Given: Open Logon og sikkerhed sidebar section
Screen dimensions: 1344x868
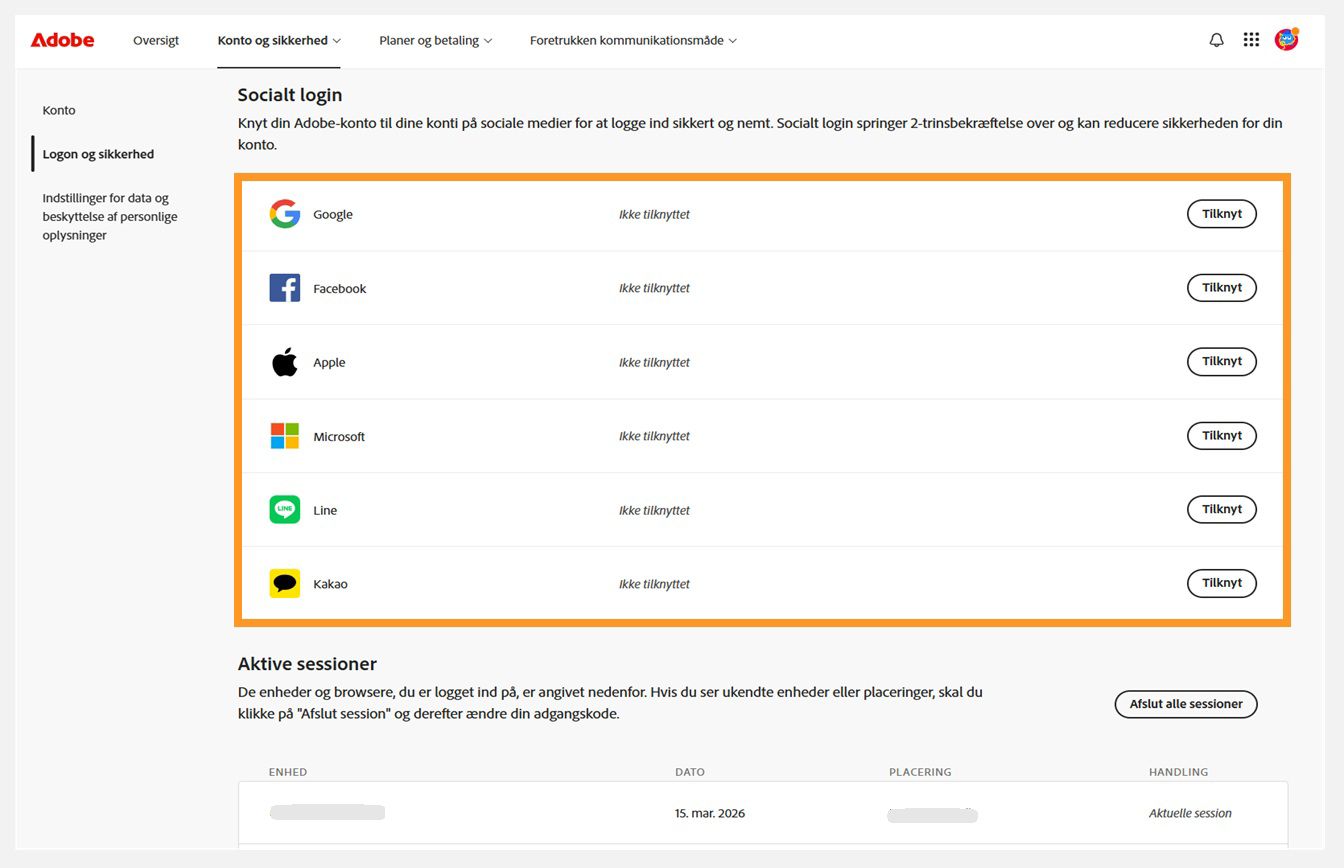Looking at the screenshot, I should [x=98, y=153].
